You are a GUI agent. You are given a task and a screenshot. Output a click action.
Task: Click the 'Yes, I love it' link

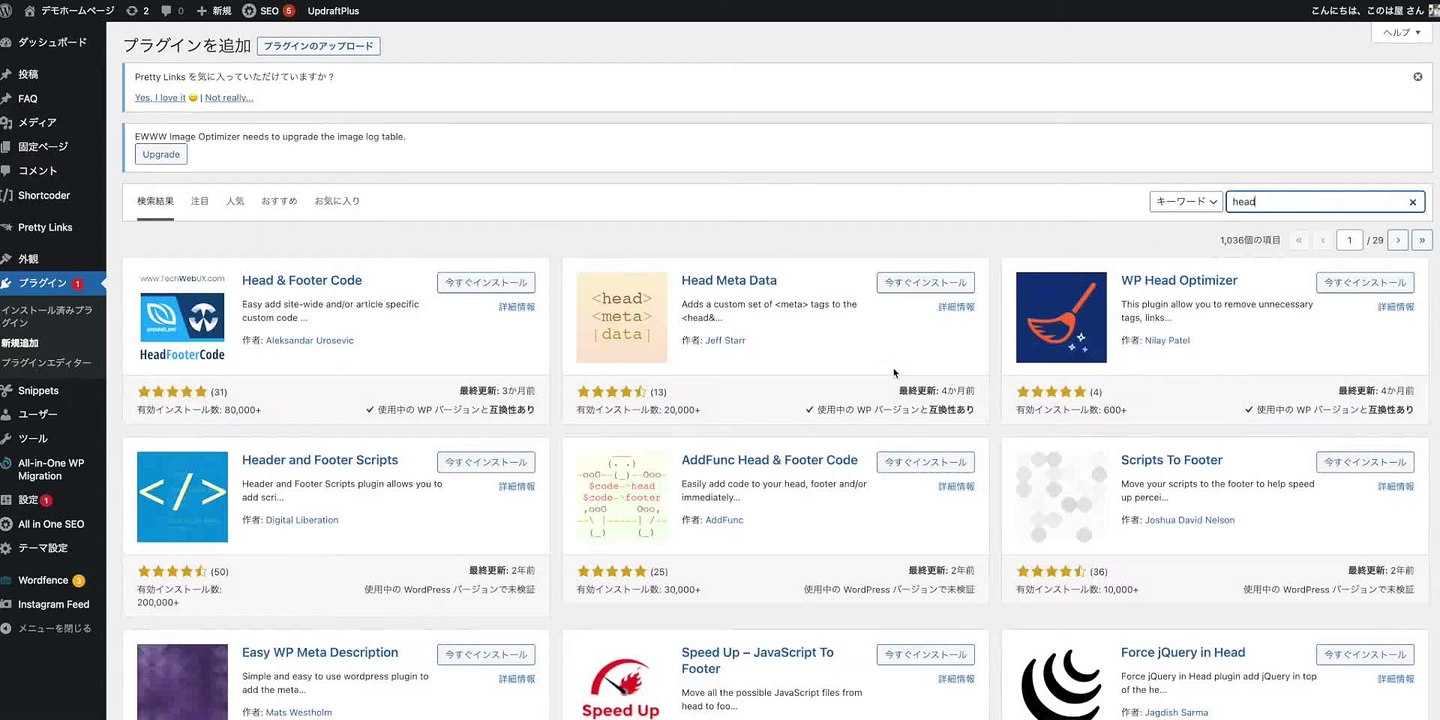click(x=160, y=98)
